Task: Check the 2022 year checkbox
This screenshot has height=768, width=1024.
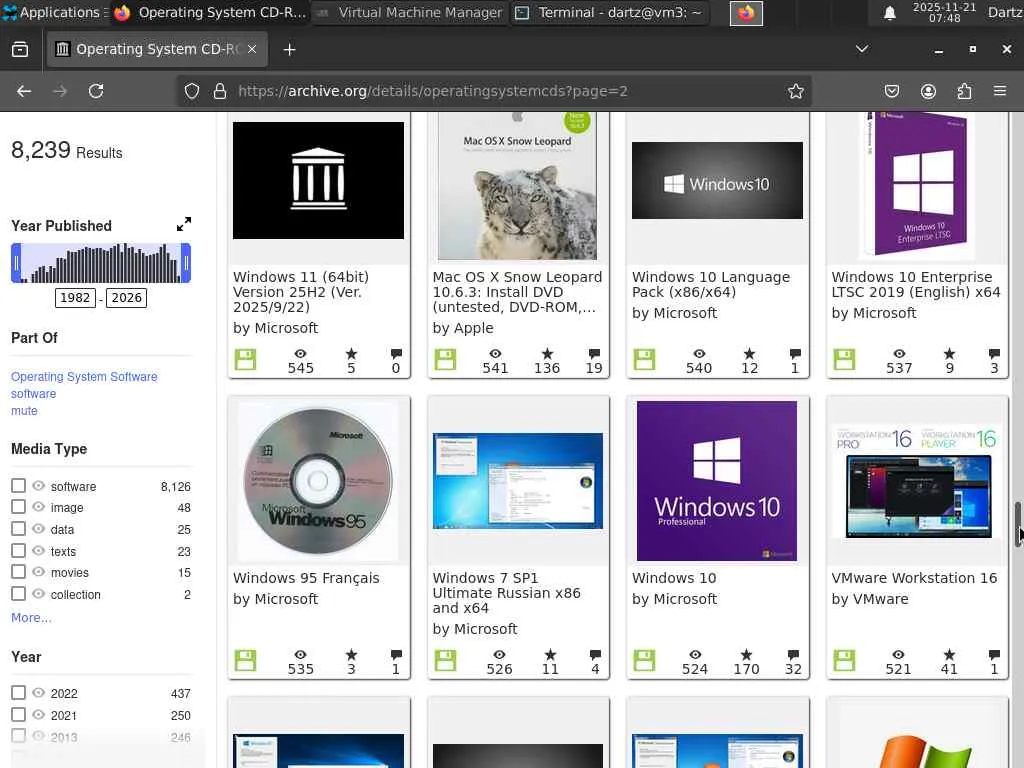Action: pos(18,692)
